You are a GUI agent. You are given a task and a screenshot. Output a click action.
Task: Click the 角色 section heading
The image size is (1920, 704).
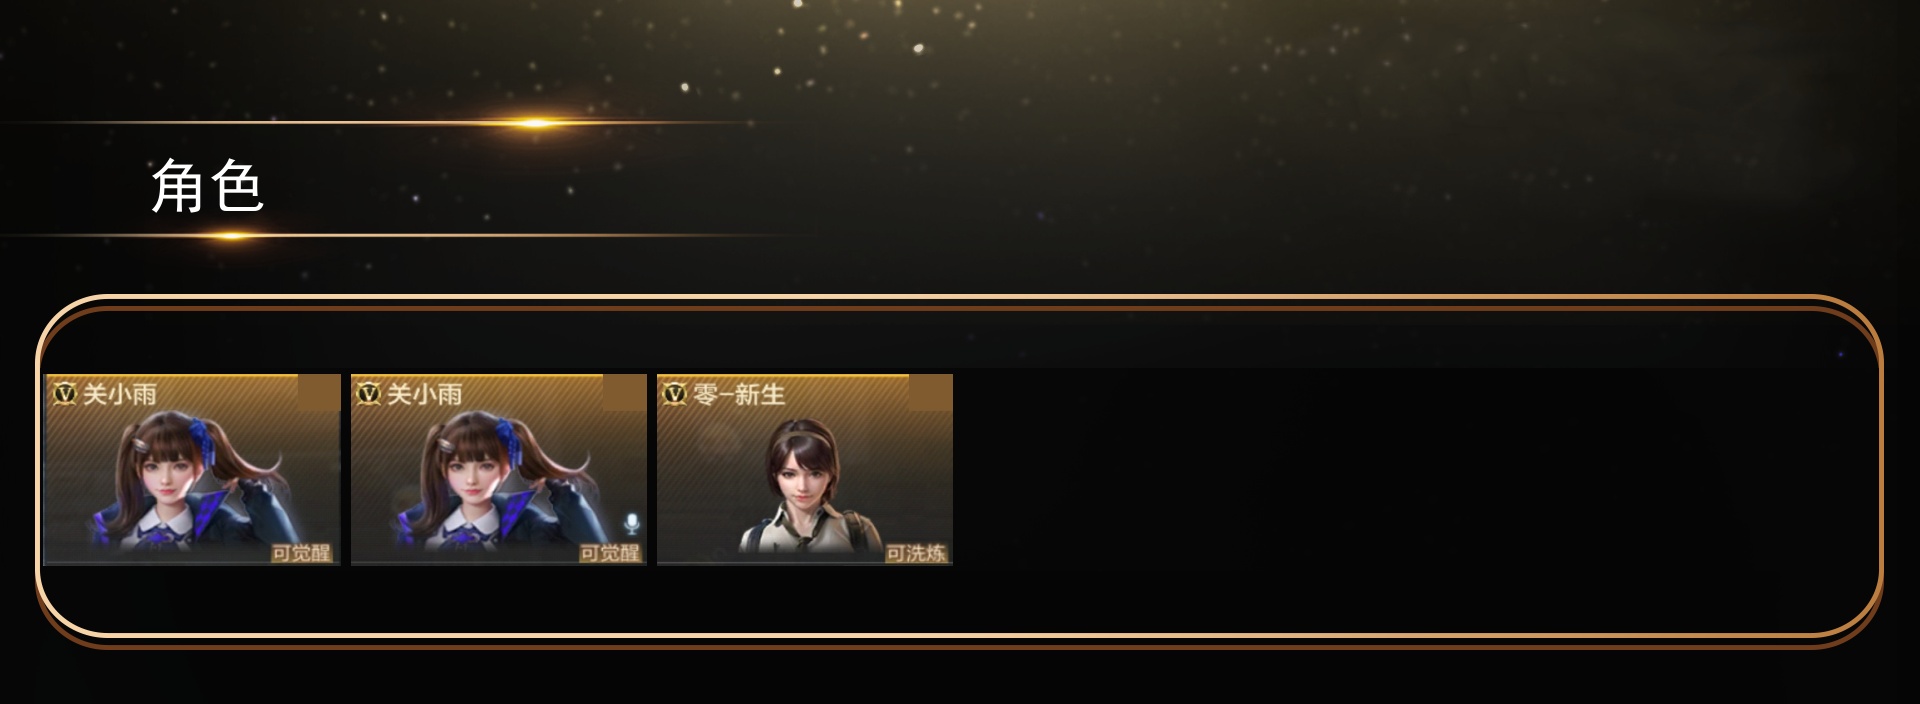point(207,186)
